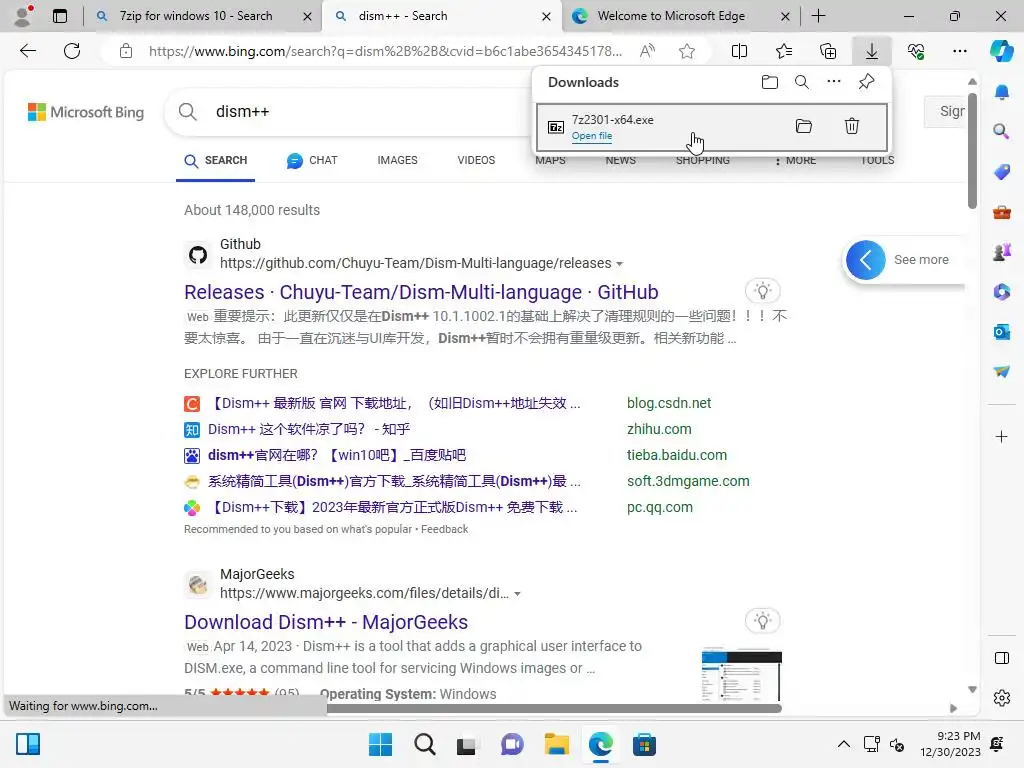Toggle the Downloads toolbar button

(x=872, y=51)
